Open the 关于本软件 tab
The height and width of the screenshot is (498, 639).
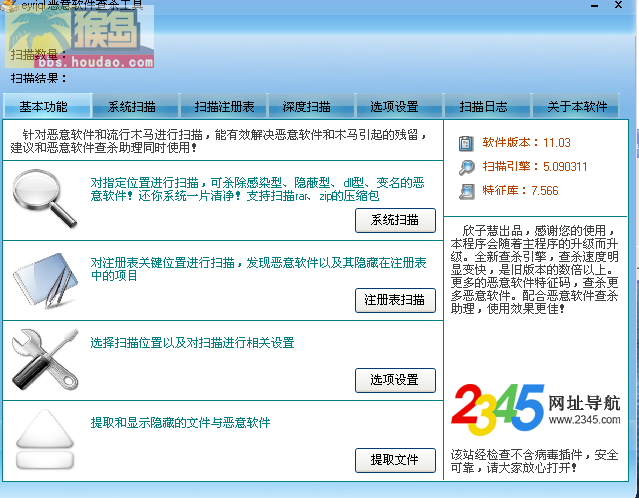click(576, 106)
